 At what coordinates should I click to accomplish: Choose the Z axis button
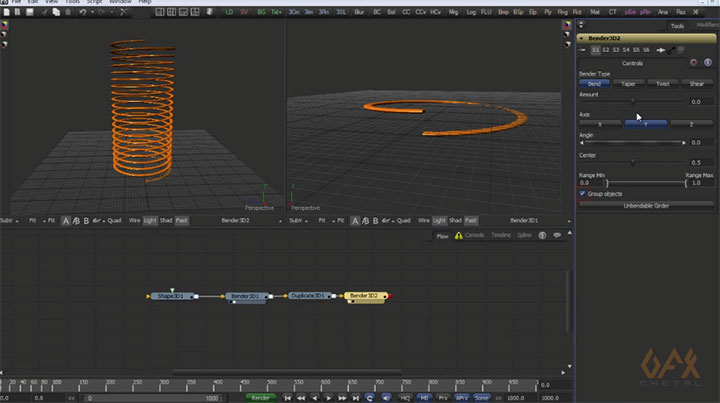[692, 124]
